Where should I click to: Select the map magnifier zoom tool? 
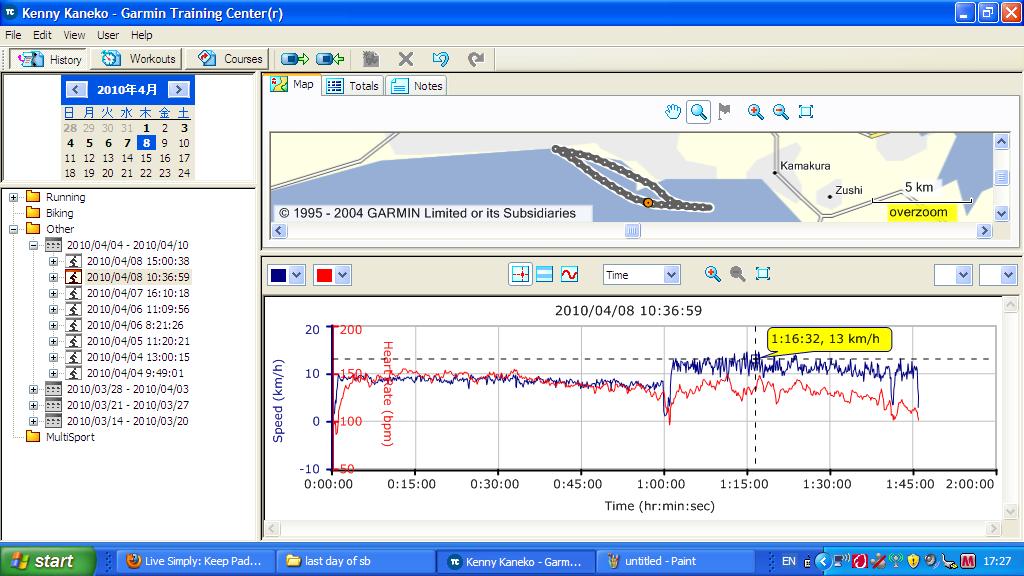click(698, 112)
